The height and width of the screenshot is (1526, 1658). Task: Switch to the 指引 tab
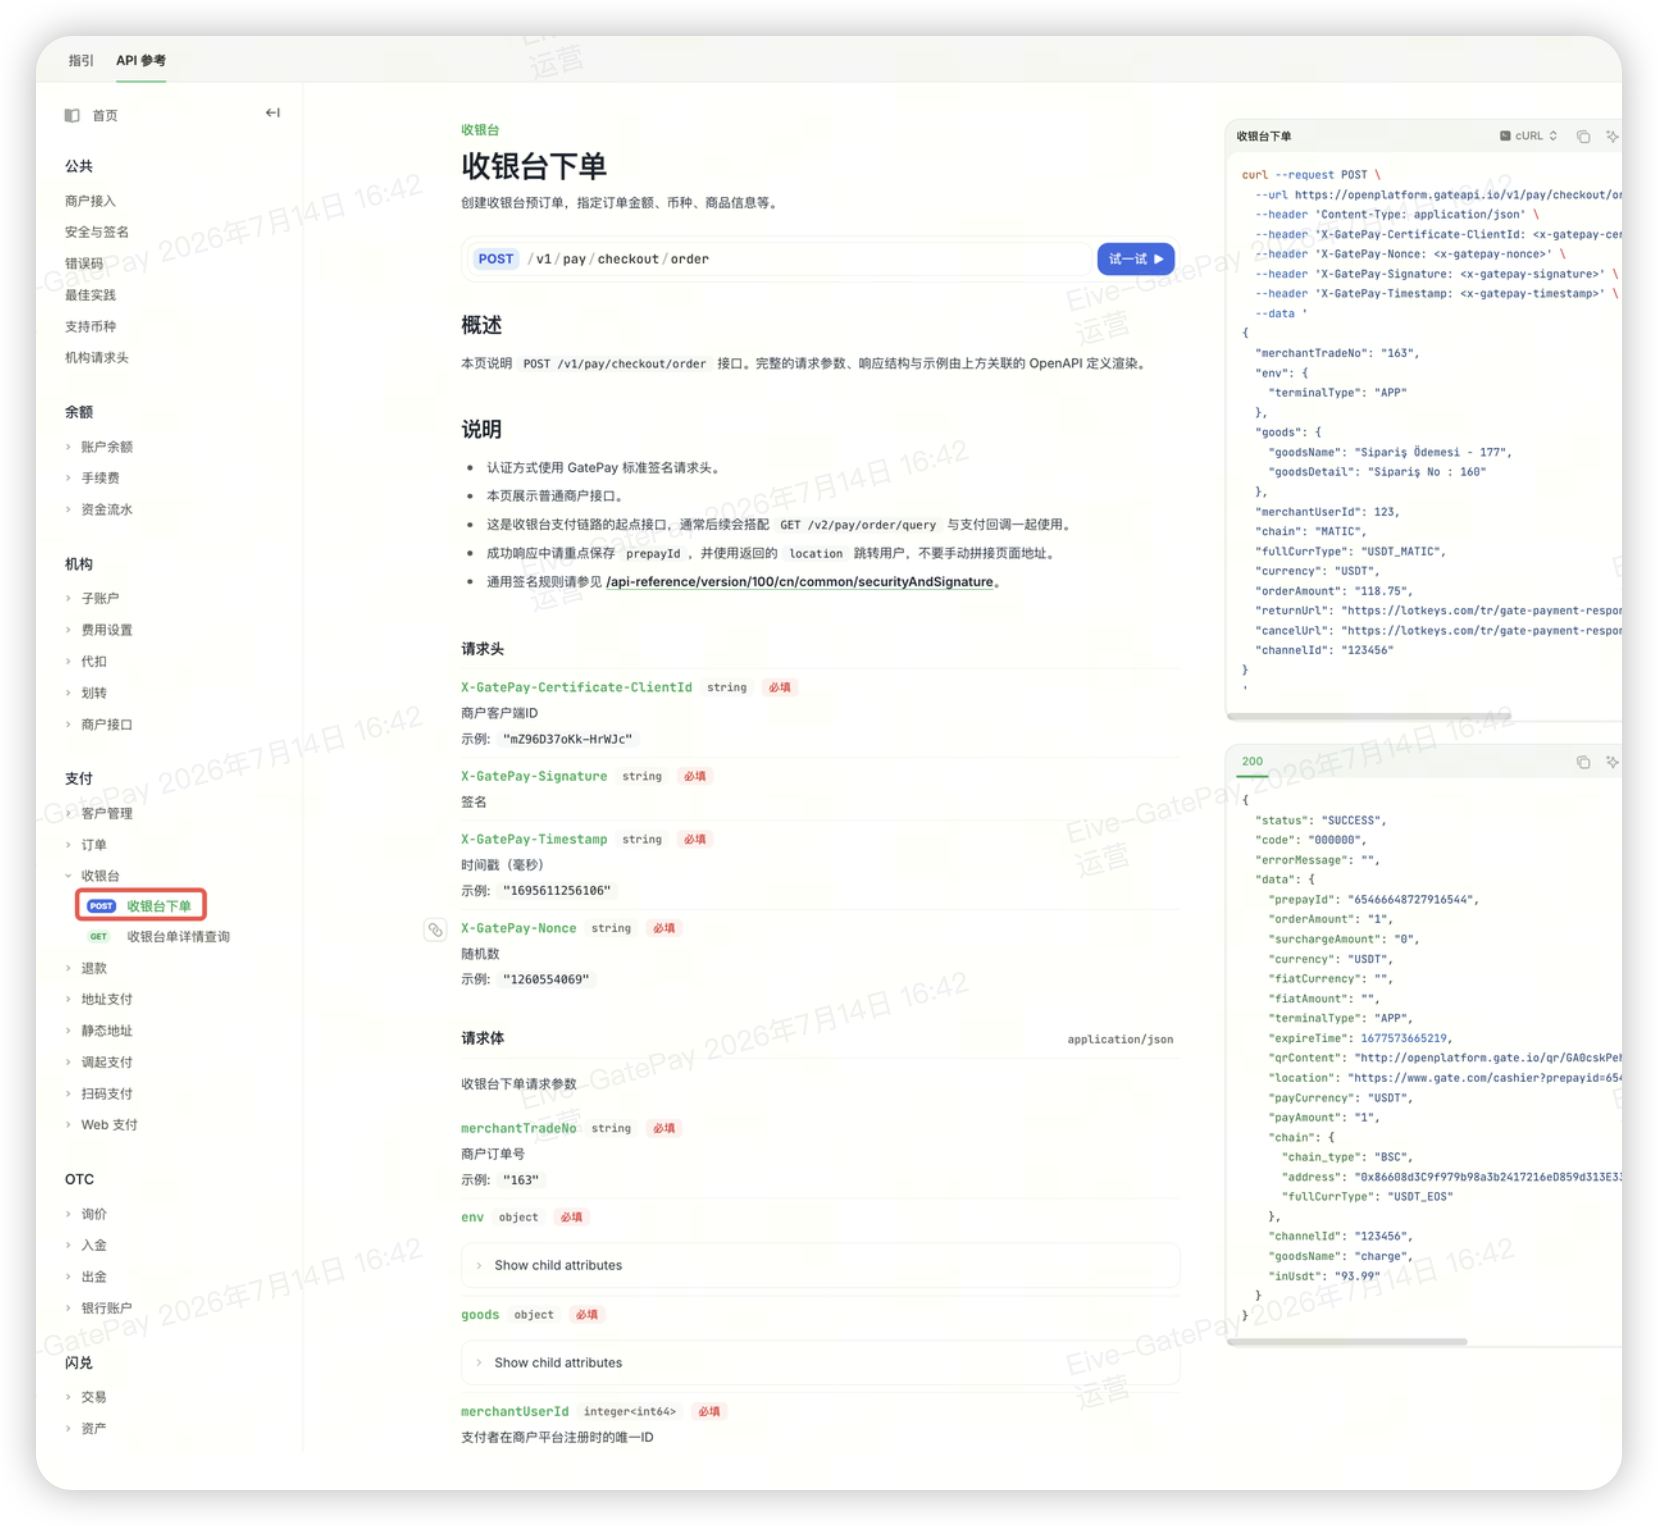coord(81,60)
